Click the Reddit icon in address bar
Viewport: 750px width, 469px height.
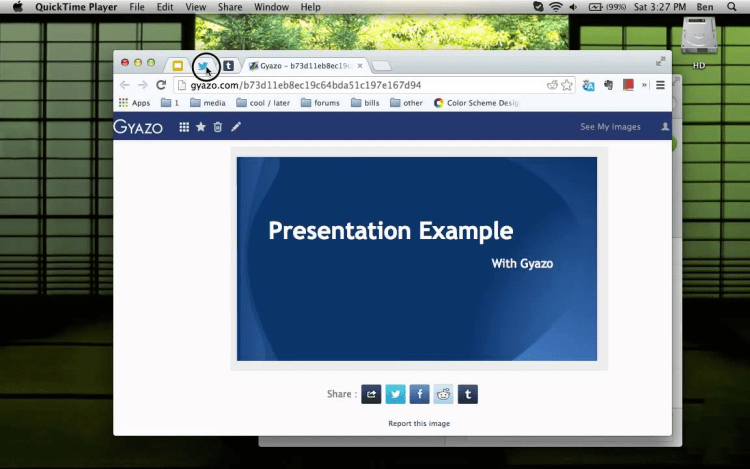pyautogui.click(x=552, y=85)
